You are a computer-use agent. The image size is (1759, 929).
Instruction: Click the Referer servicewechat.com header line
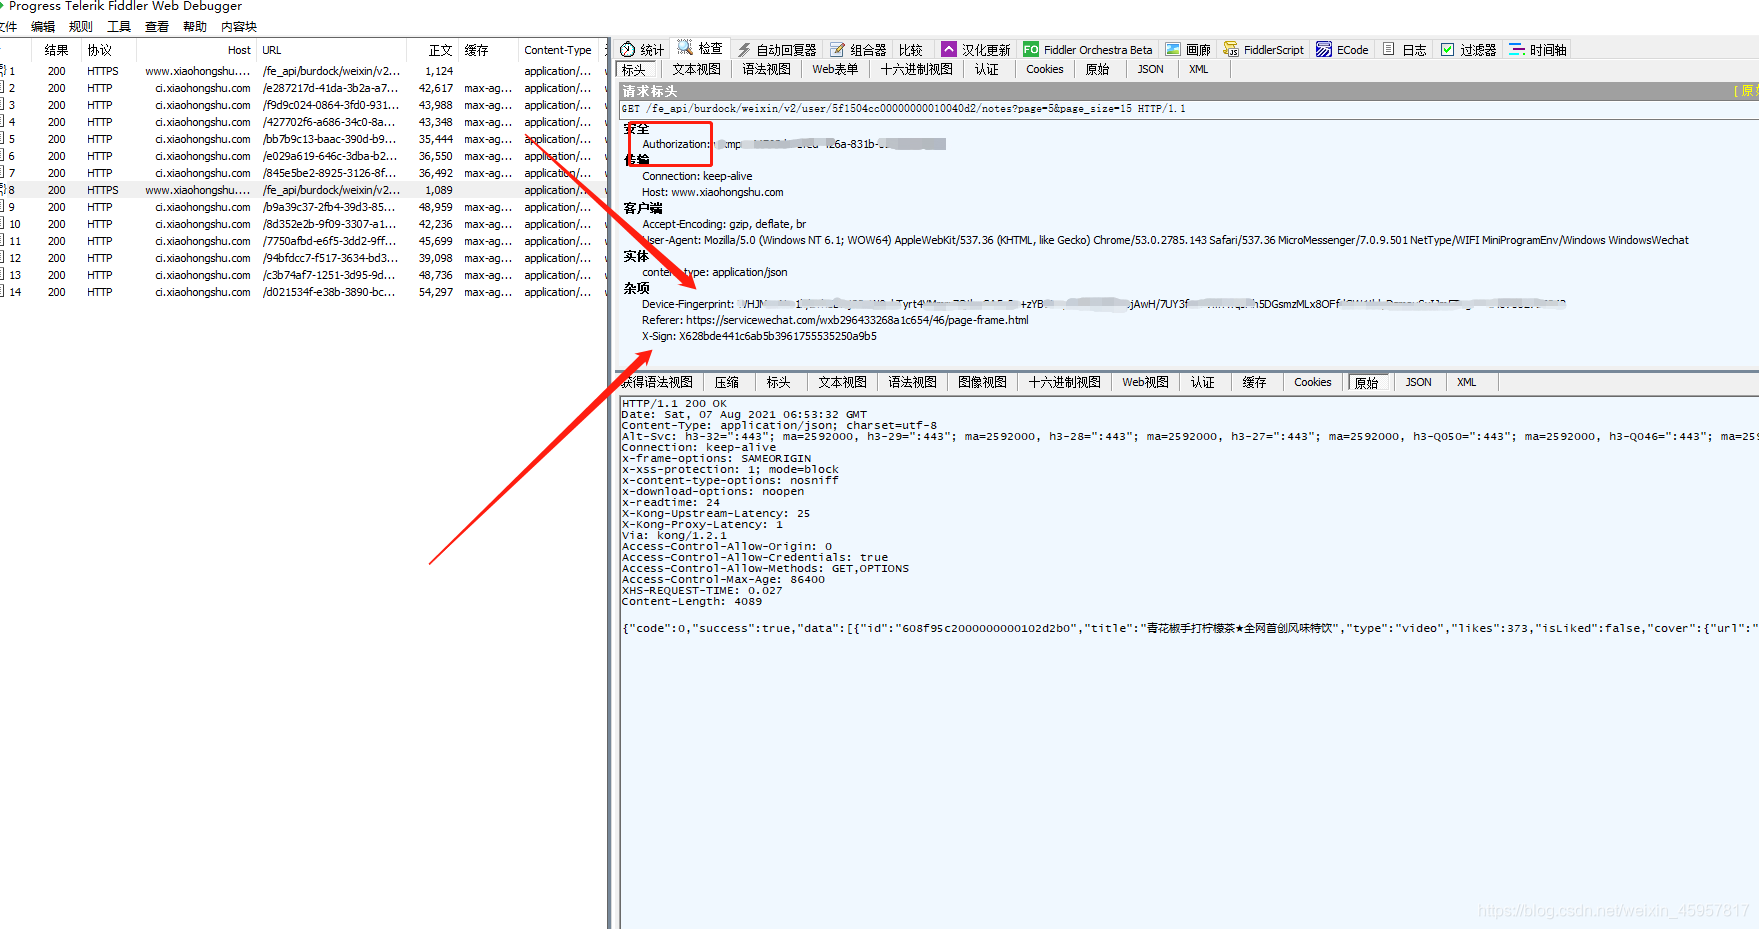click(x=835, y=320)
